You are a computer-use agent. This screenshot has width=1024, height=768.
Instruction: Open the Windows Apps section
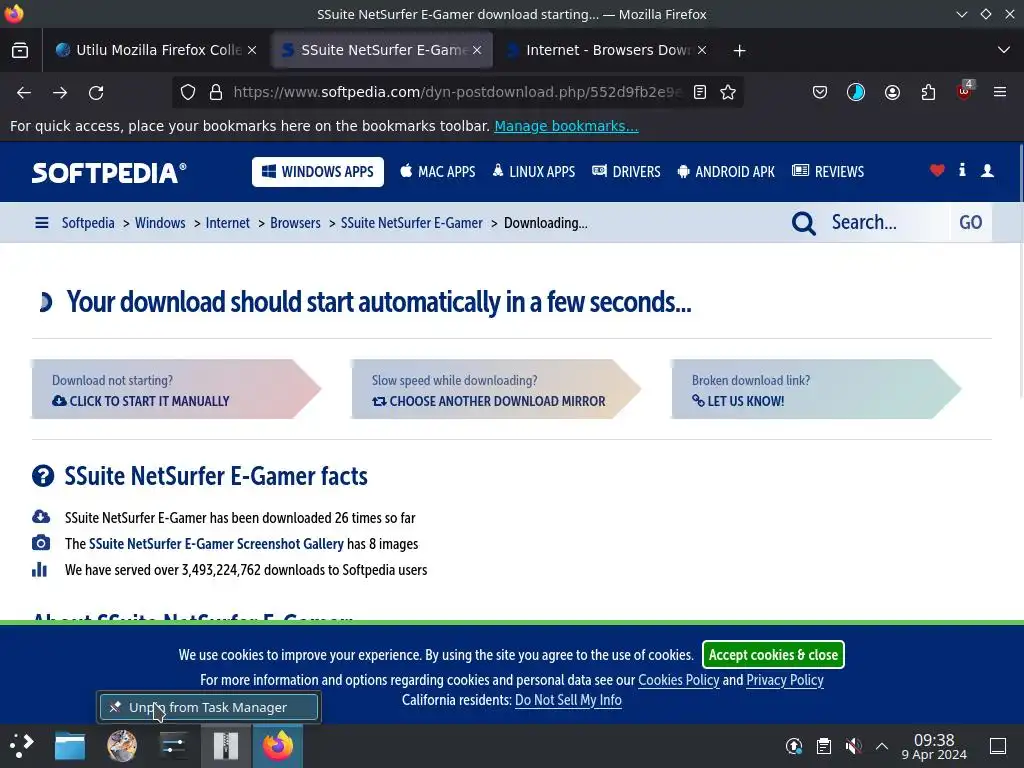click(318, 172)
